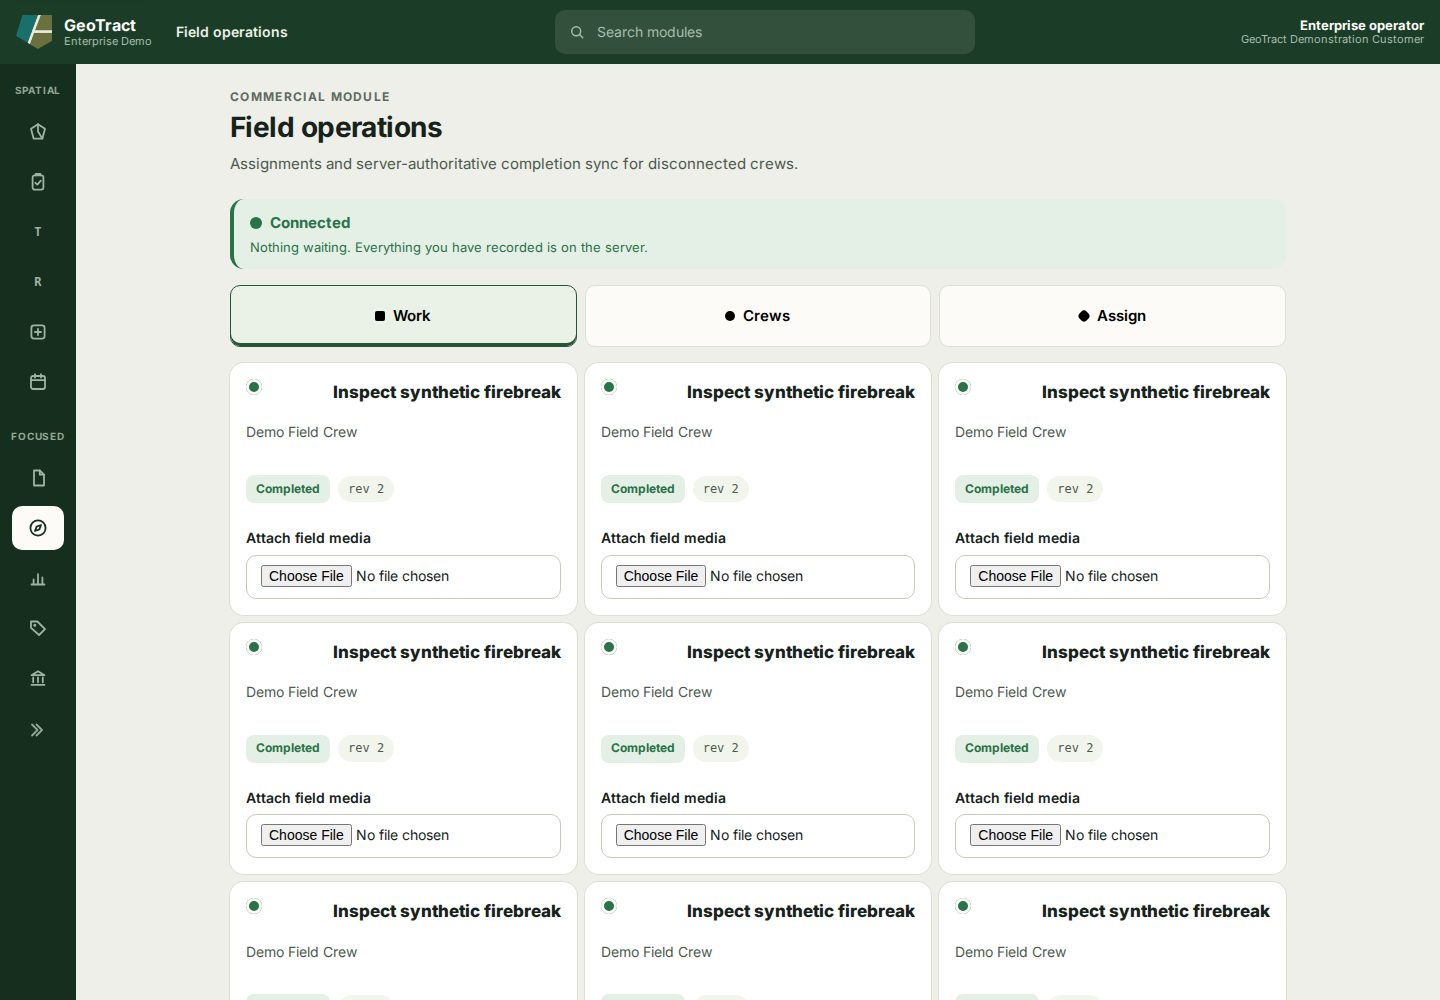The height and width of the screenshot is (1000, 1440).
Task: Click GeoTract Demonstration Customer text
Action: point(1332,40)
